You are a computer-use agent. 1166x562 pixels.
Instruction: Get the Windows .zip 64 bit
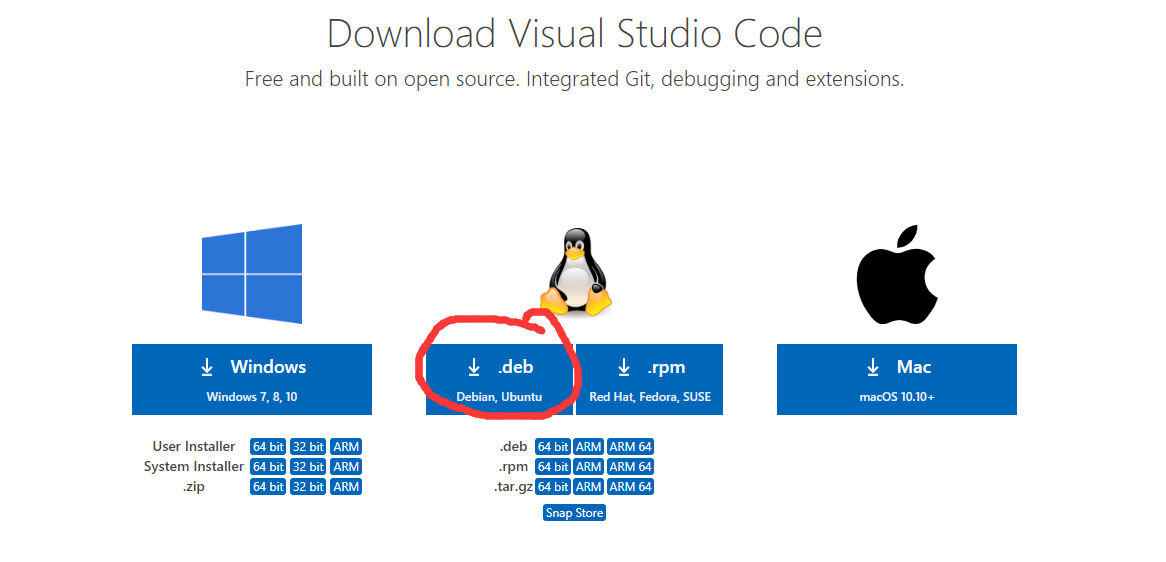268,487
